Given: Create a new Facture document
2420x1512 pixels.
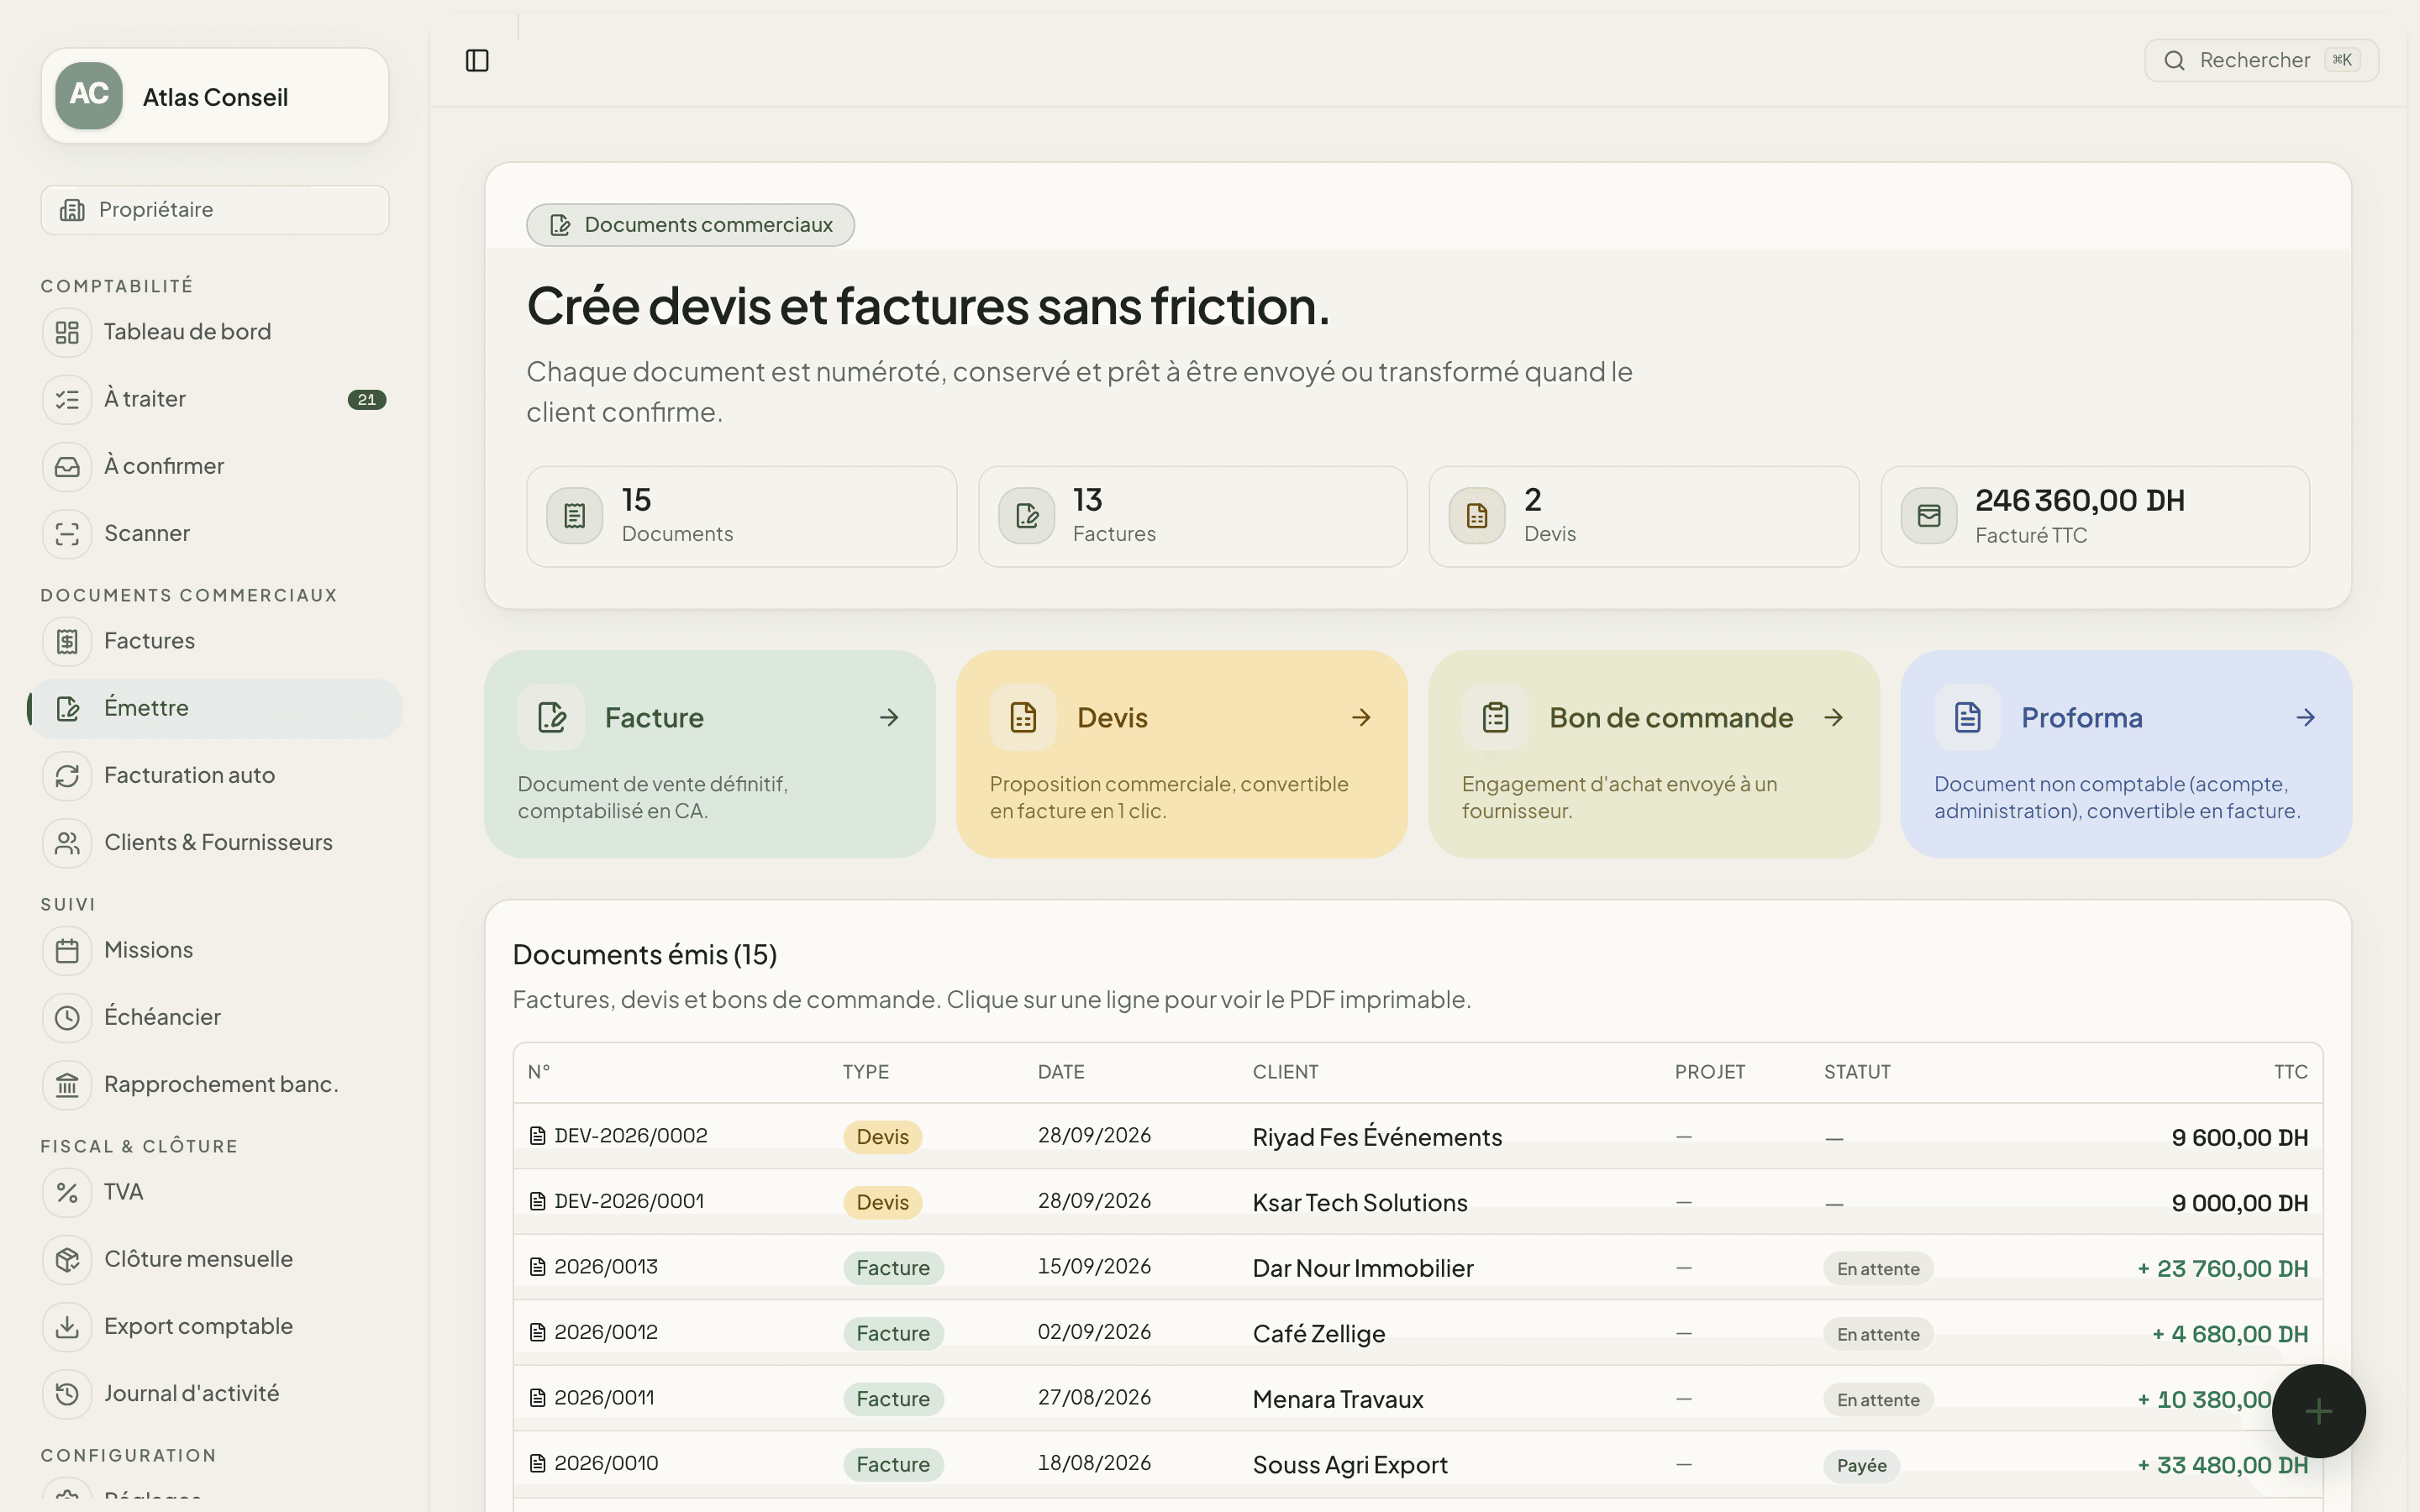Looking at the screenshot, I should pyautogui.click(x=710, y=754).
